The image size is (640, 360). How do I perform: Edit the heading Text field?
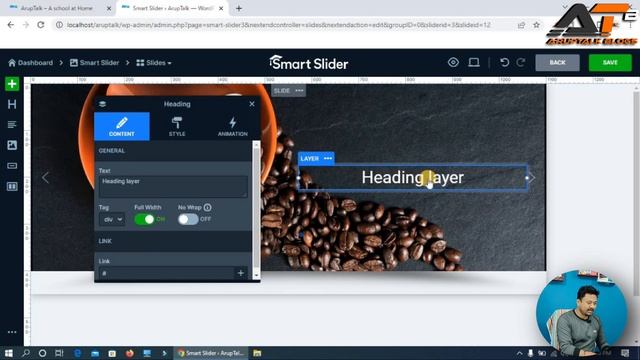click(173, 187)
